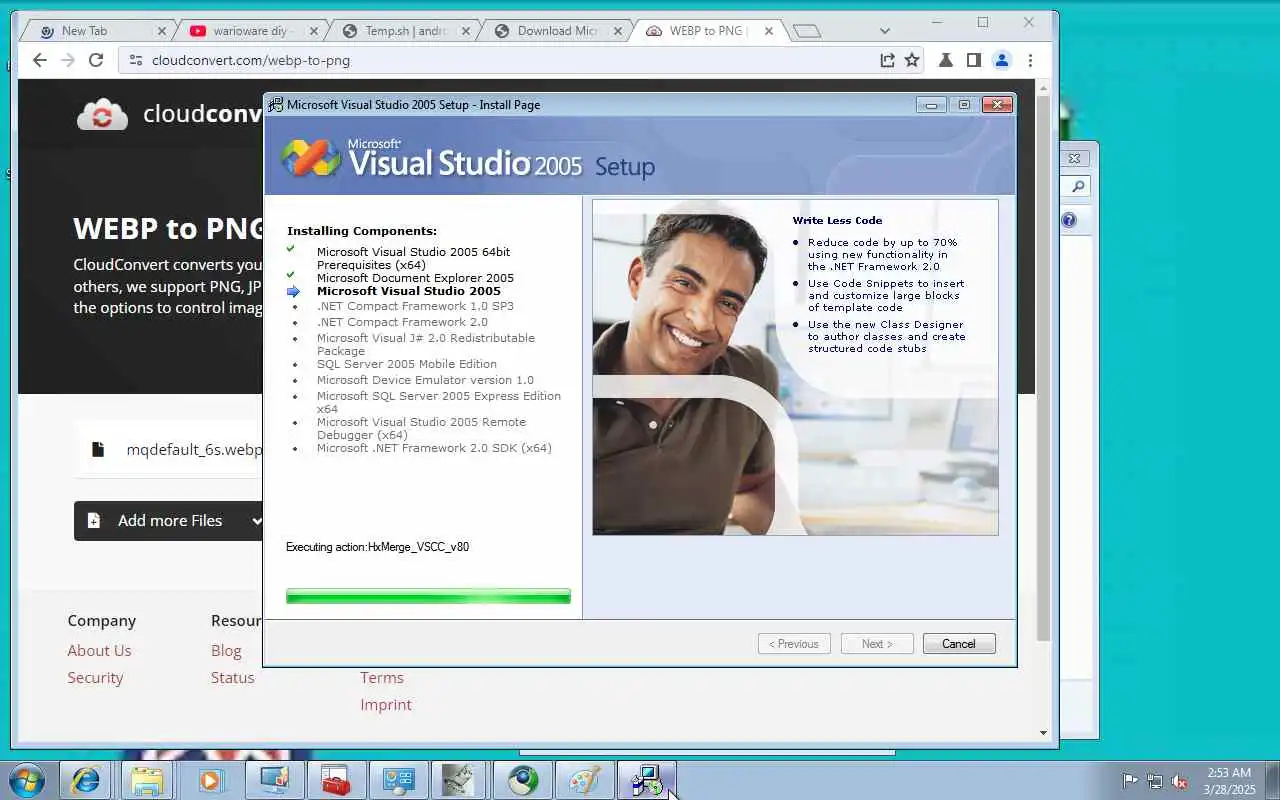Screen dimensions: 1280x800
Task: Expand the tab search chevron
Action: click(x=885, y=31)
